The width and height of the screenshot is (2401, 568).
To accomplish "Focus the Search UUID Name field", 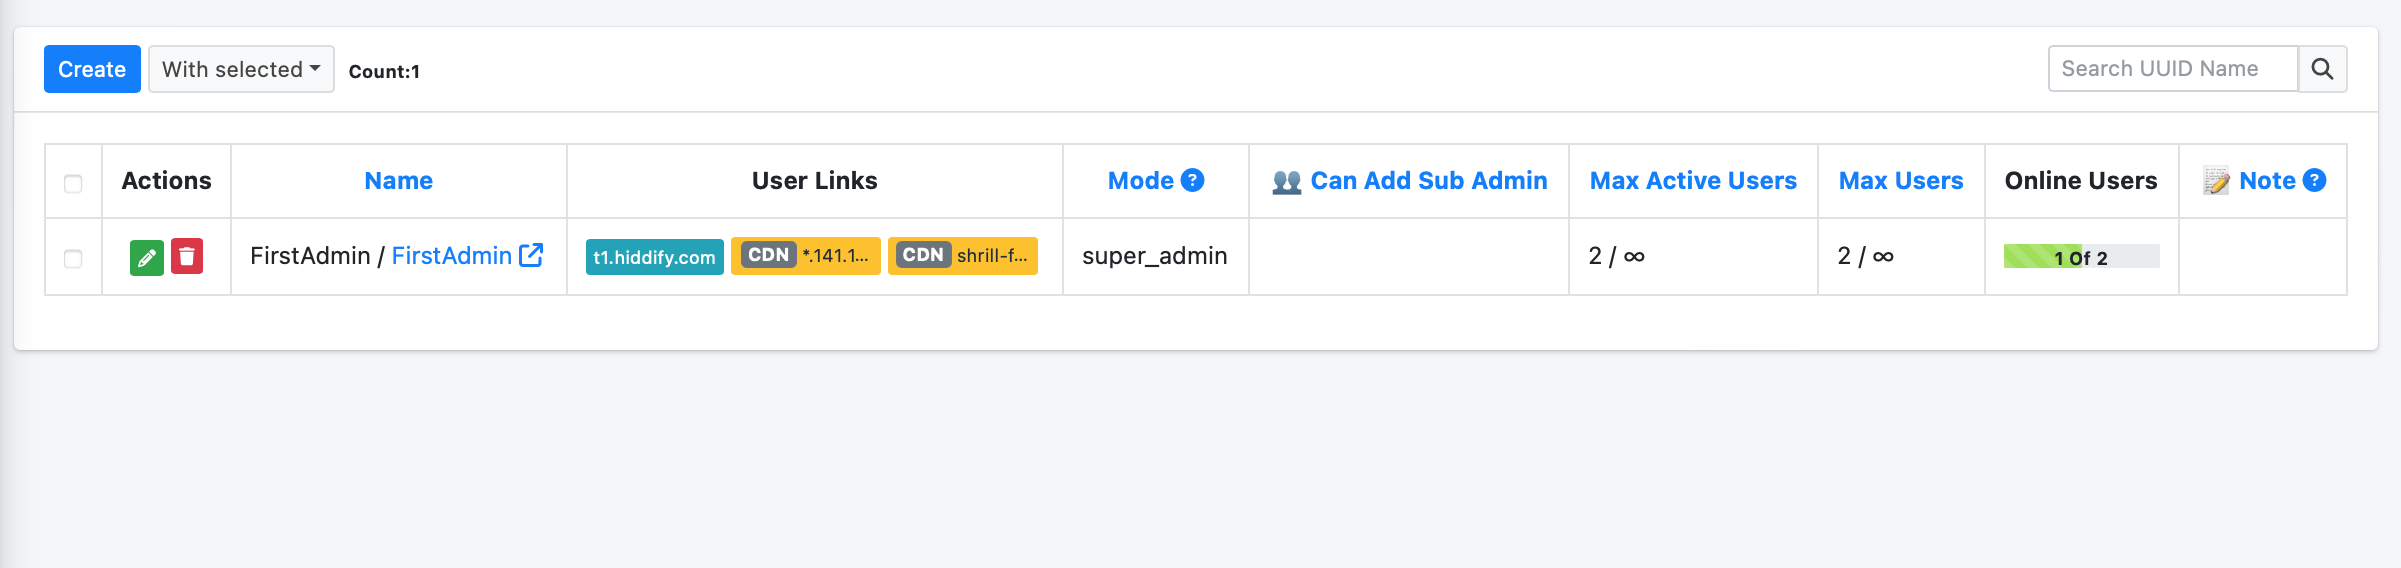I will tap(2173, 69).
